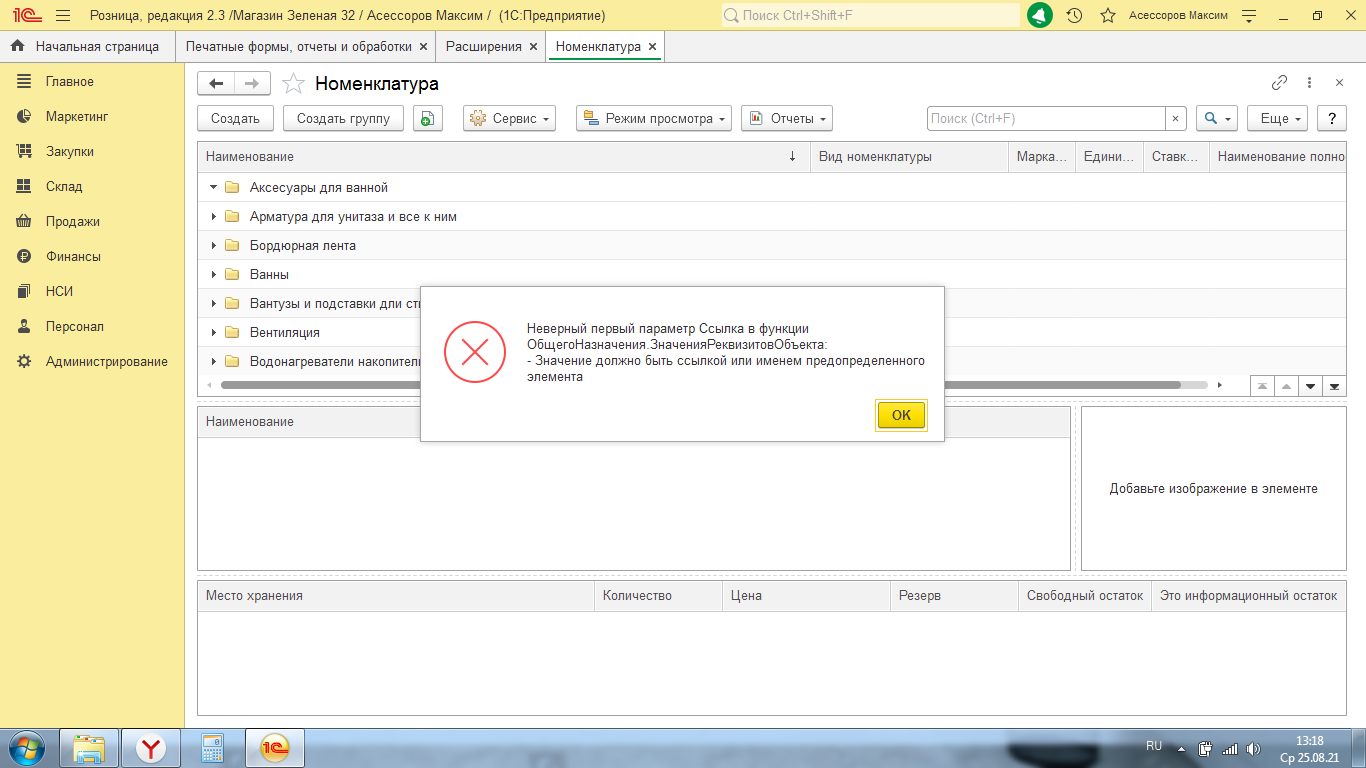Expand Ванны group
The width and height of the screenshot is (1366, 768).
213,274
